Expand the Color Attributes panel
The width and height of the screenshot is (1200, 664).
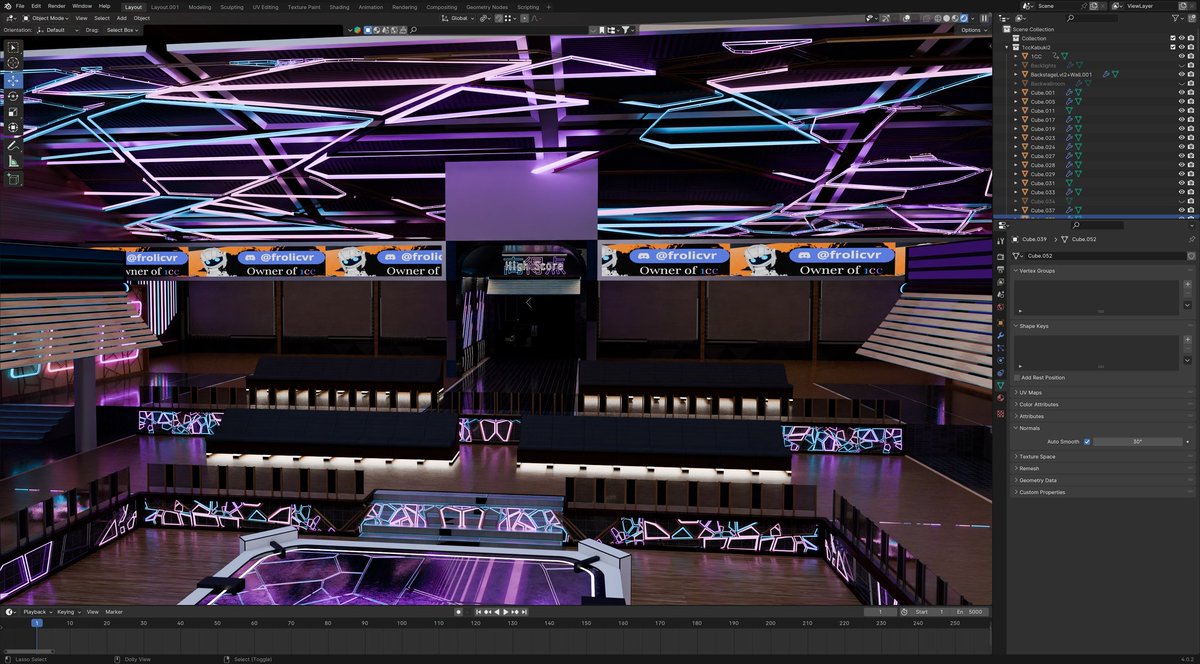1038,404
